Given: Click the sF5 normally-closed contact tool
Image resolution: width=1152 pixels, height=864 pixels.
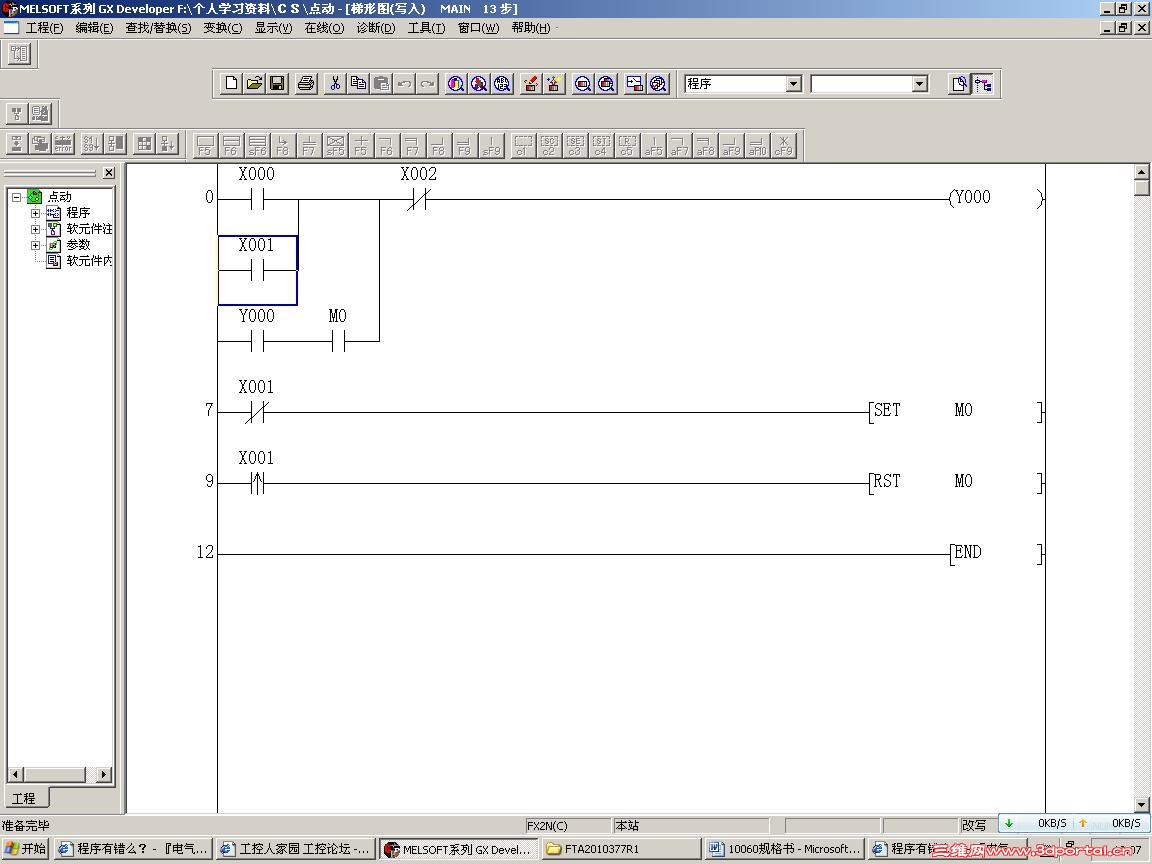Looking at the screenshot, I should point(335,144).
